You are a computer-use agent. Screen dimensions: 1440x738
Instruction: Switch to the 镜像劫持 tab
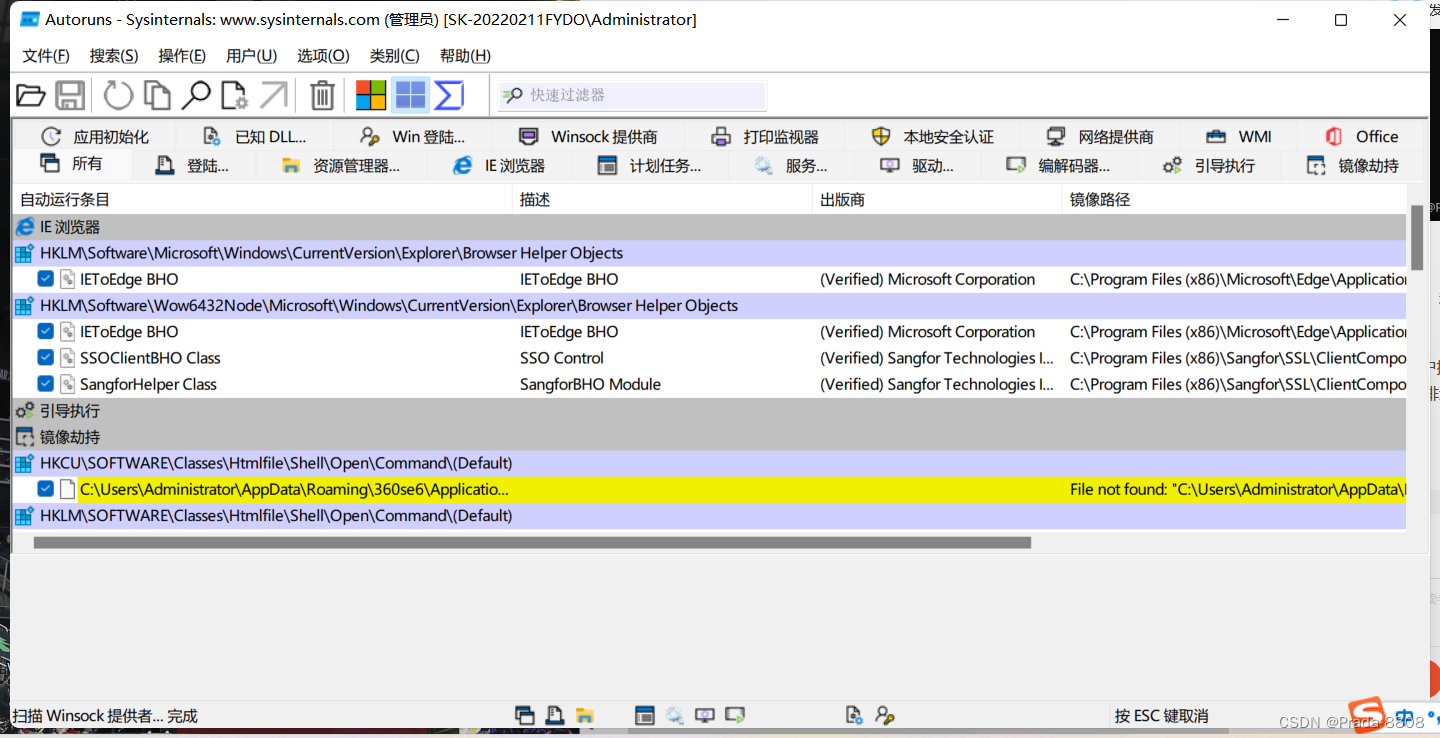click(1353, 166)
